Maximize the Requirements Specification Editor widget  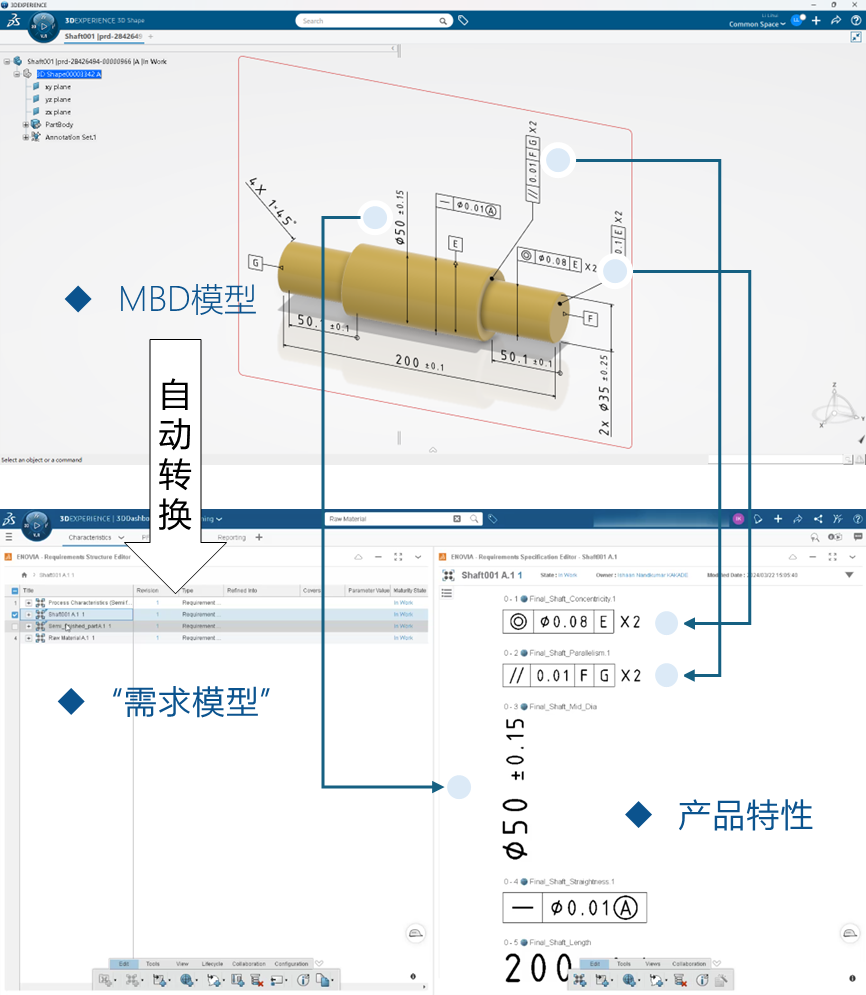(x=832, y=557)
